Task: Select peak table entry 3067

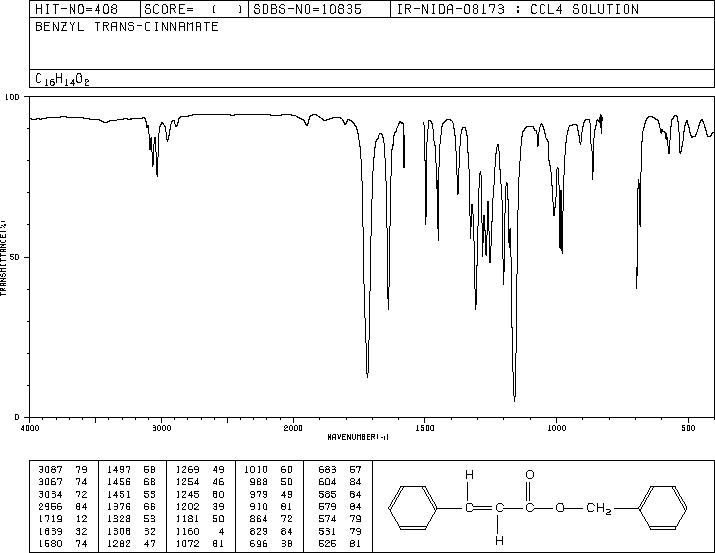Action: click(x=50, y=482)
